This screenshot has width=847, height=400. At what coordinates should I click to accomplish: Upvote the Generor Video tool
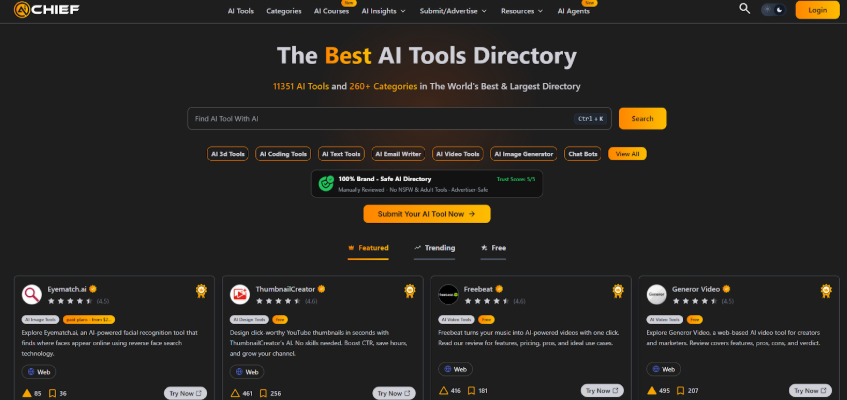[651, 393]
